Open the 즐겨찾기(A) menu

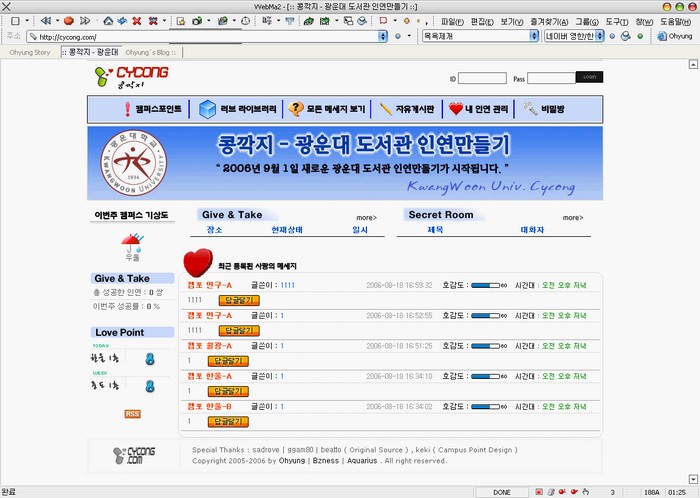(549, 21)
